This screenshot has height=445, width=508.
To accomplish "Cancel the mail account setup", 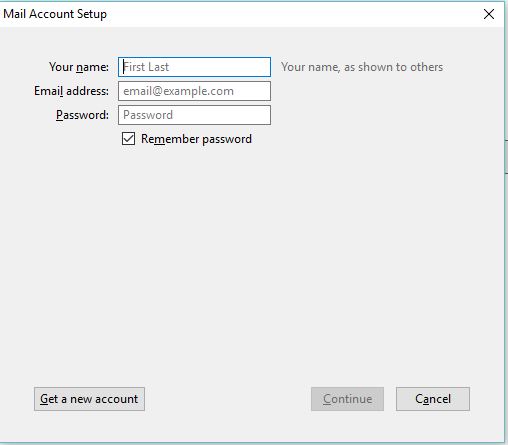I will [x=433, y=399].
